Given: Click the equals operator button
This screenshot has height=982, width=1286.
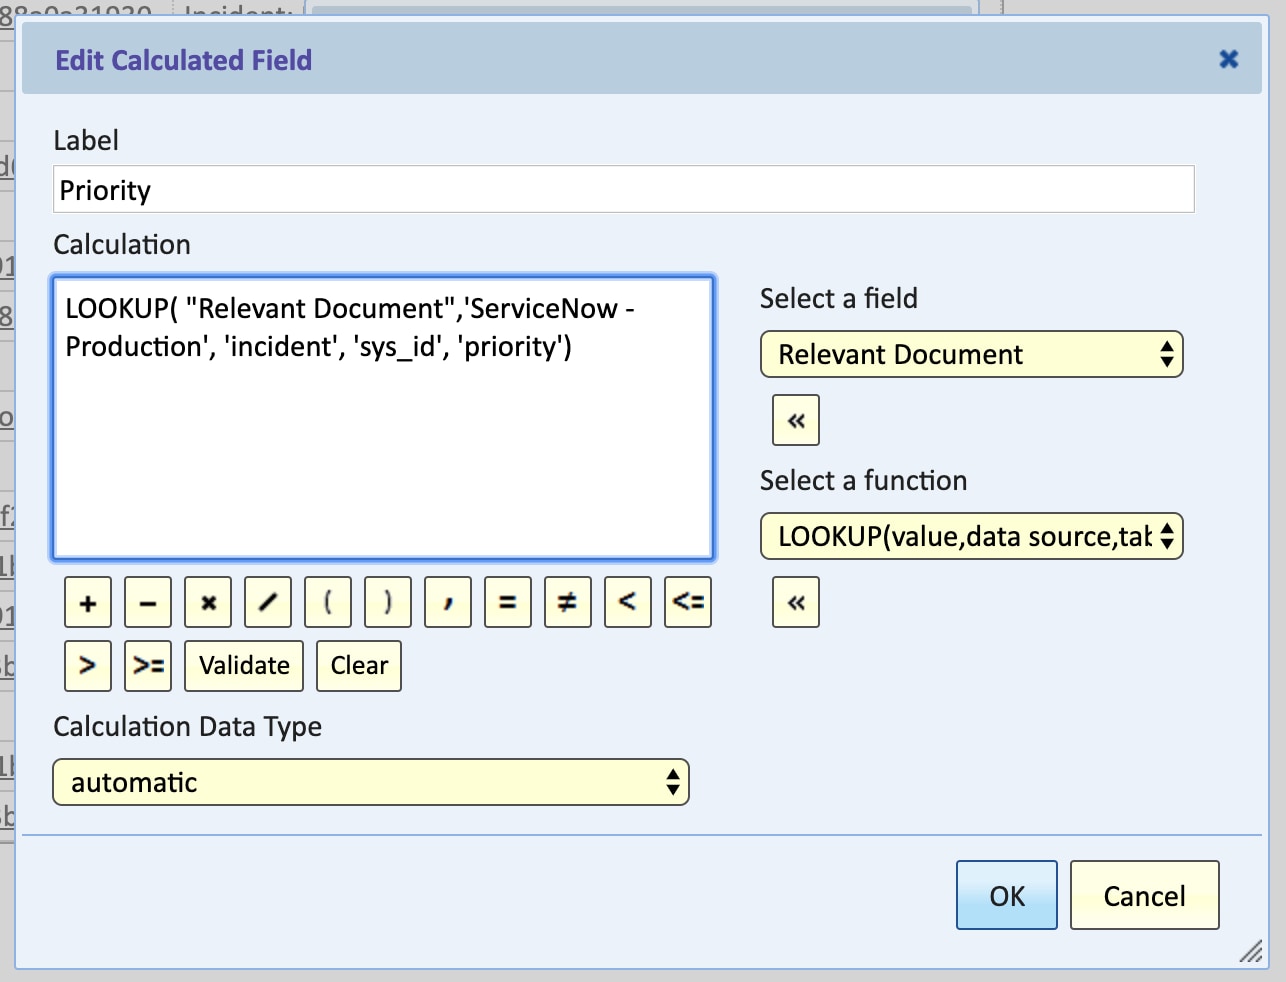Looking at the screenshot, I should (x=508, y=602).
